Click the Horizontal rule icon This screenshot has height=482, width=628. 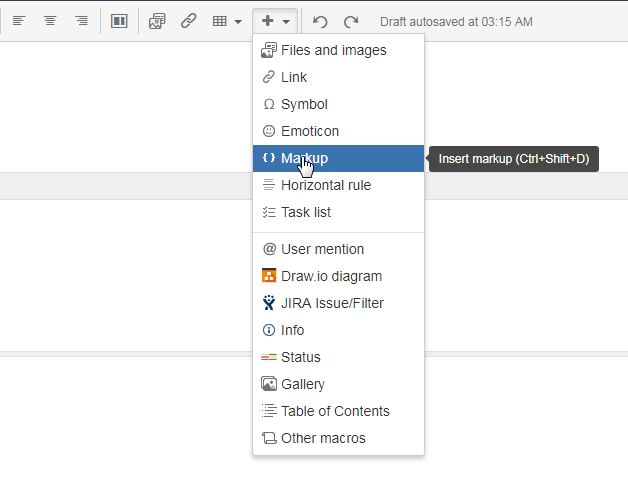pyautogui.click(x=269, y=185)
